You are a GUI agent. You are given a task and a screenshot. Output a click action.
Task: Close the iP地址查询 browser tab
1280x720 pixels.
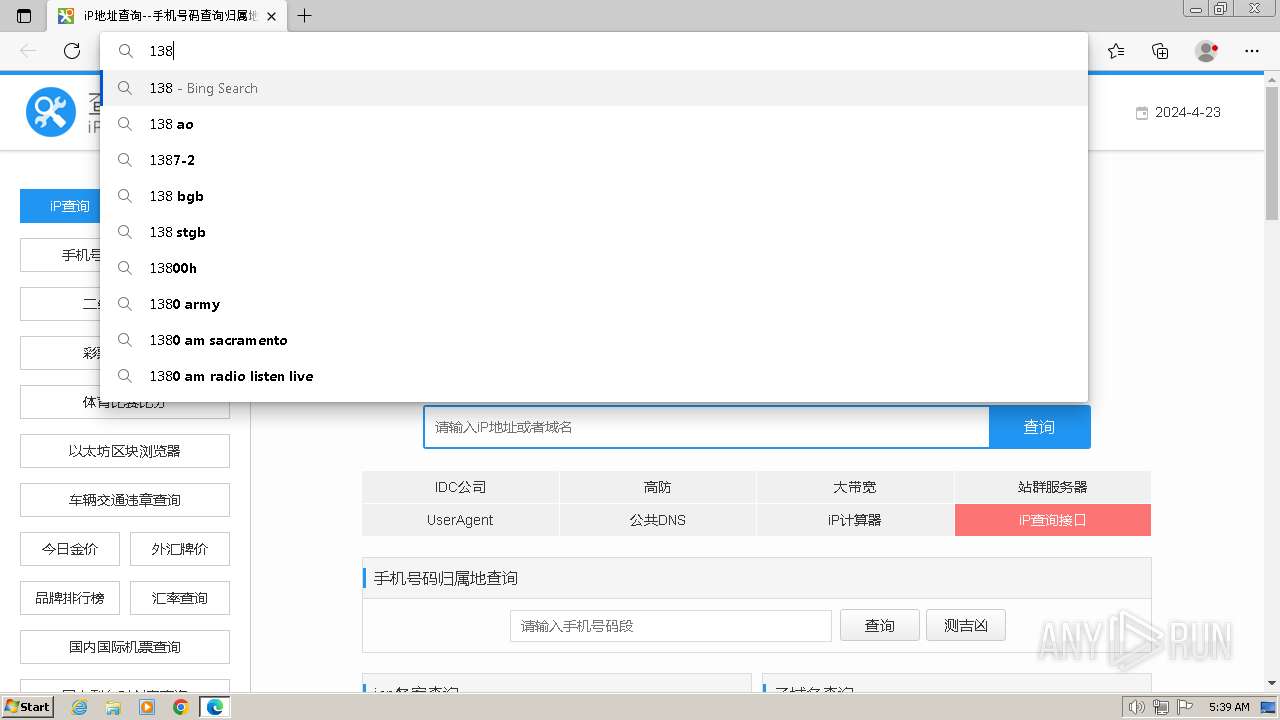(271, 16)
